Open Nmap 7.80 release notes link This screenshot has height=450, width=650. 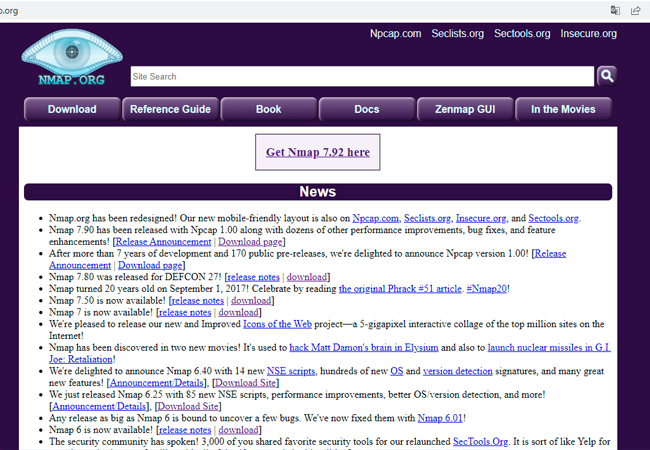(253, 277)
